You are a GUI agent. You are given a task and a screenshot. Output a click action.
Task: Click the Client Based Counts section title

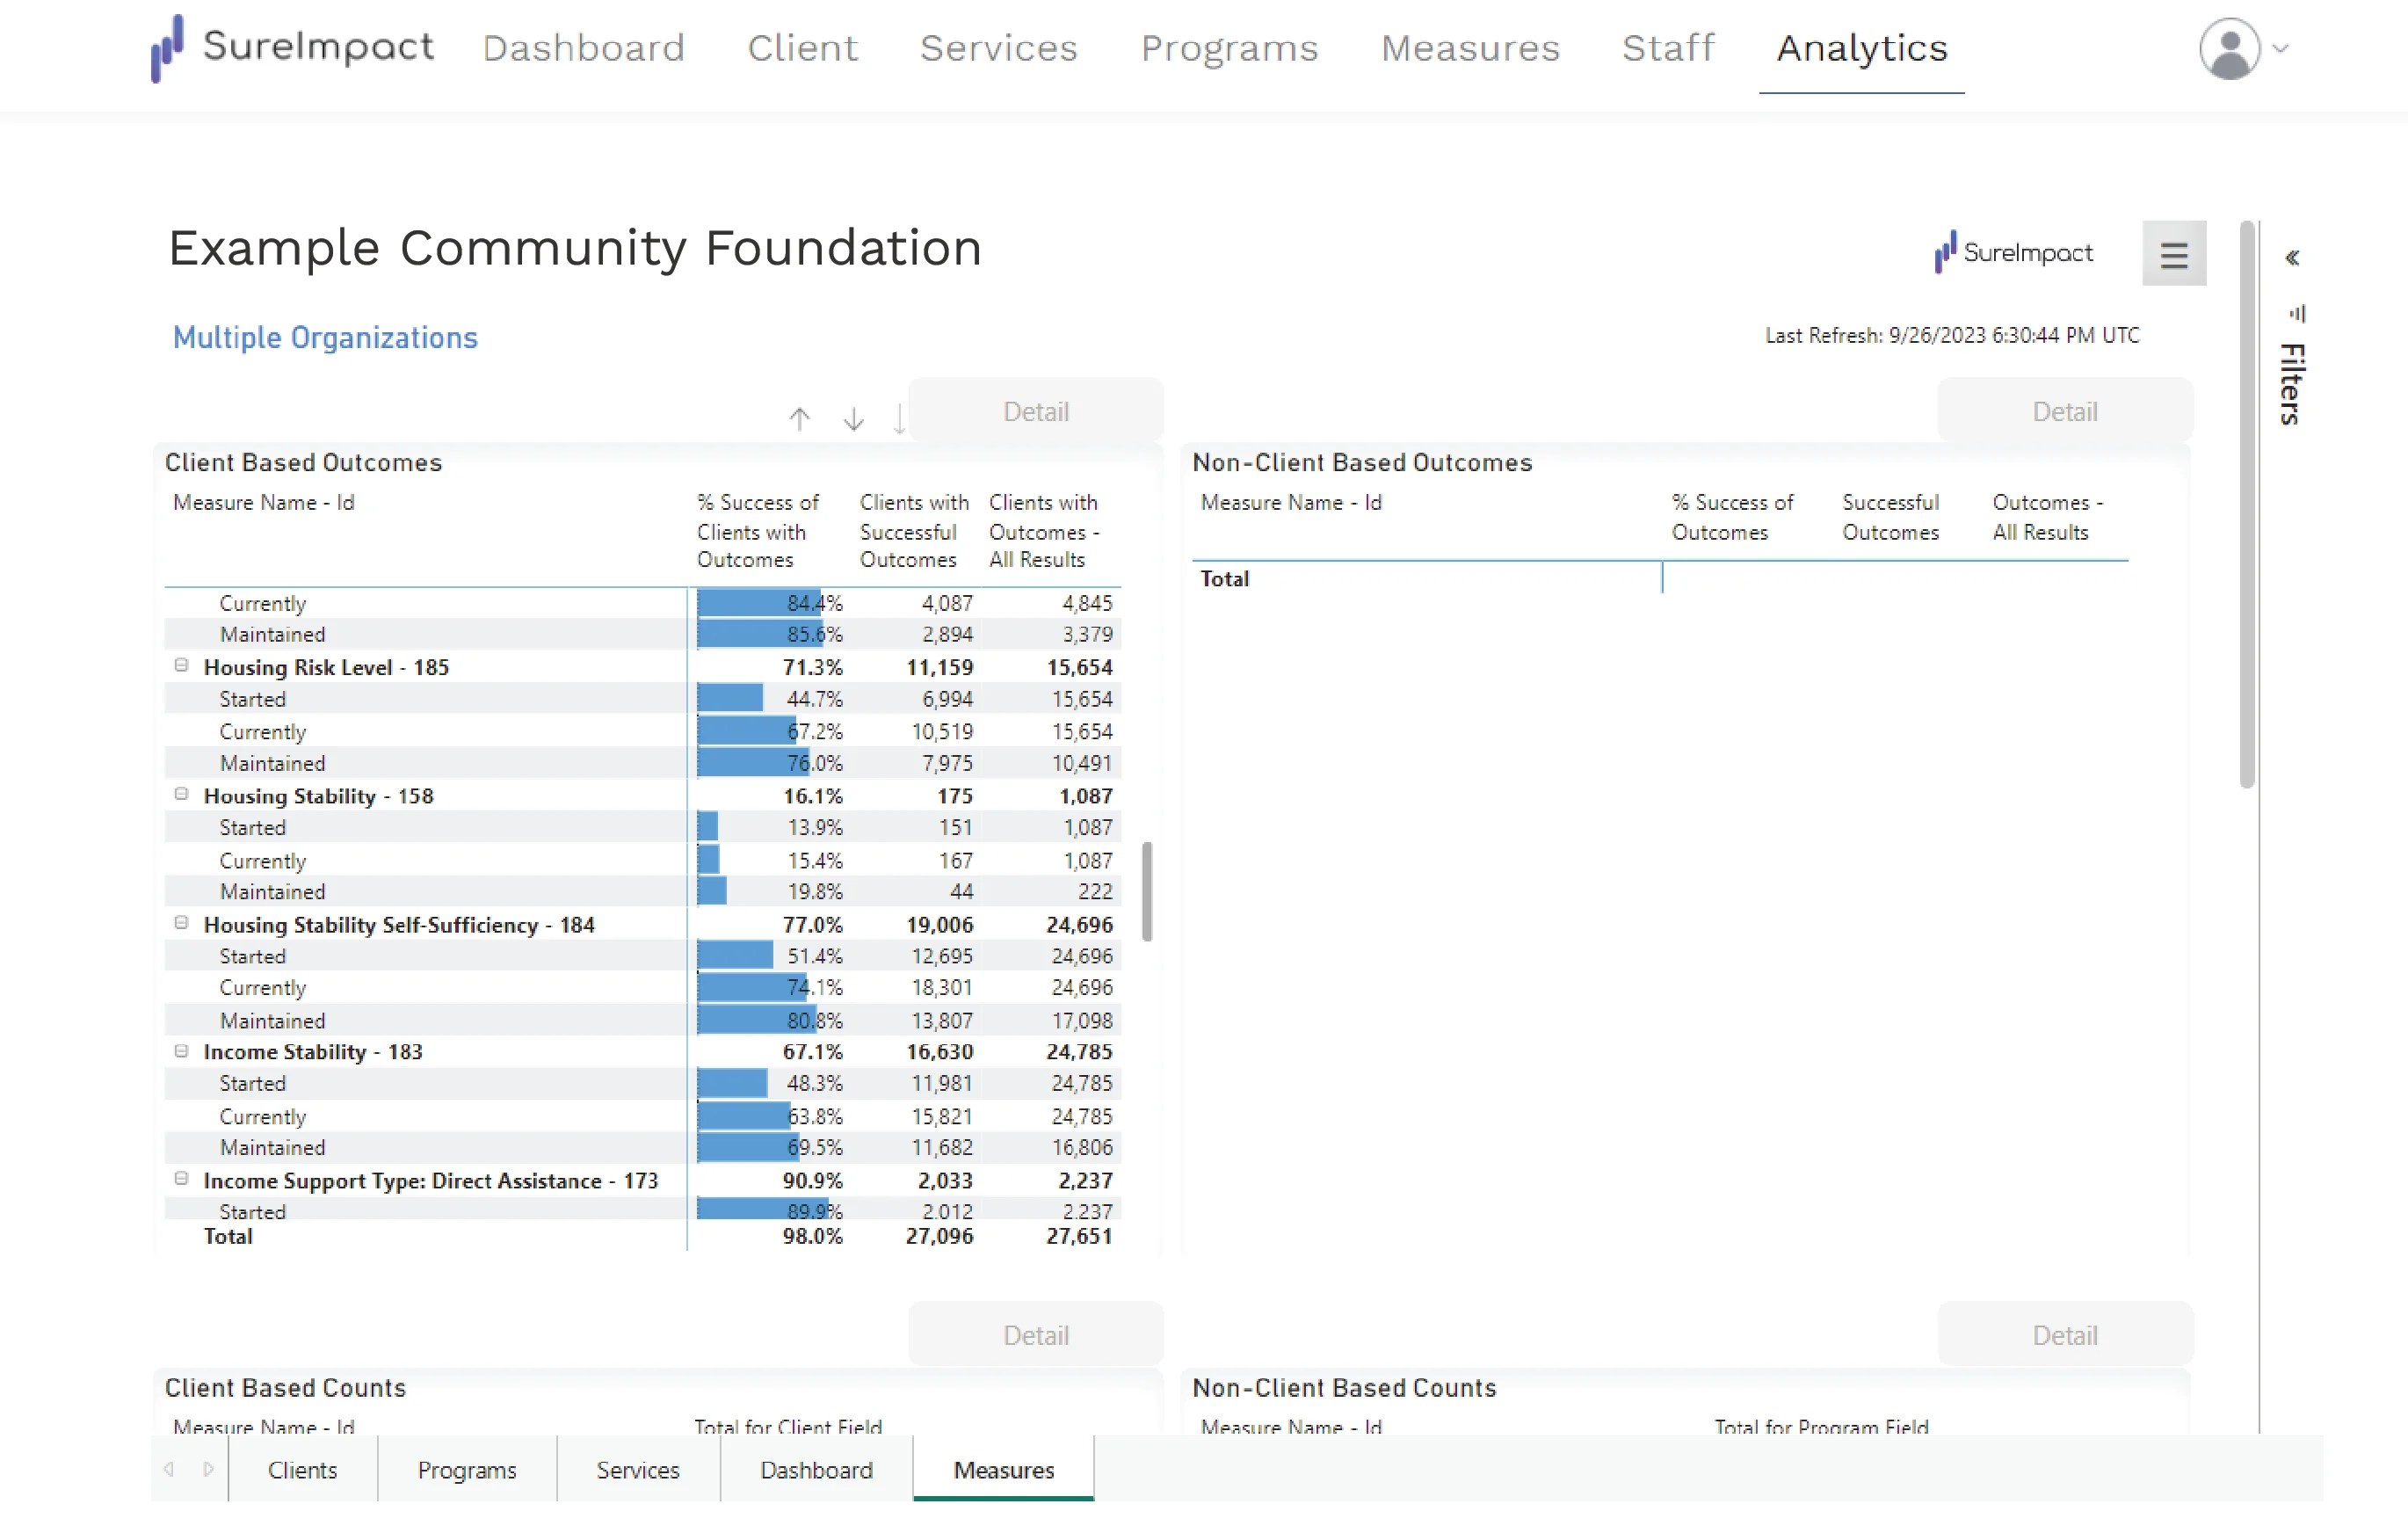285,1388
